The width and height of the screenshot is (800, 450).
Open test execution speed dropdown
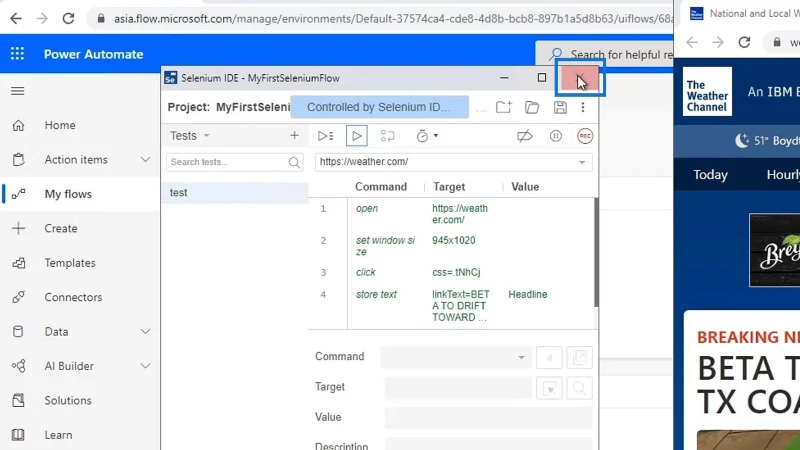427,136
